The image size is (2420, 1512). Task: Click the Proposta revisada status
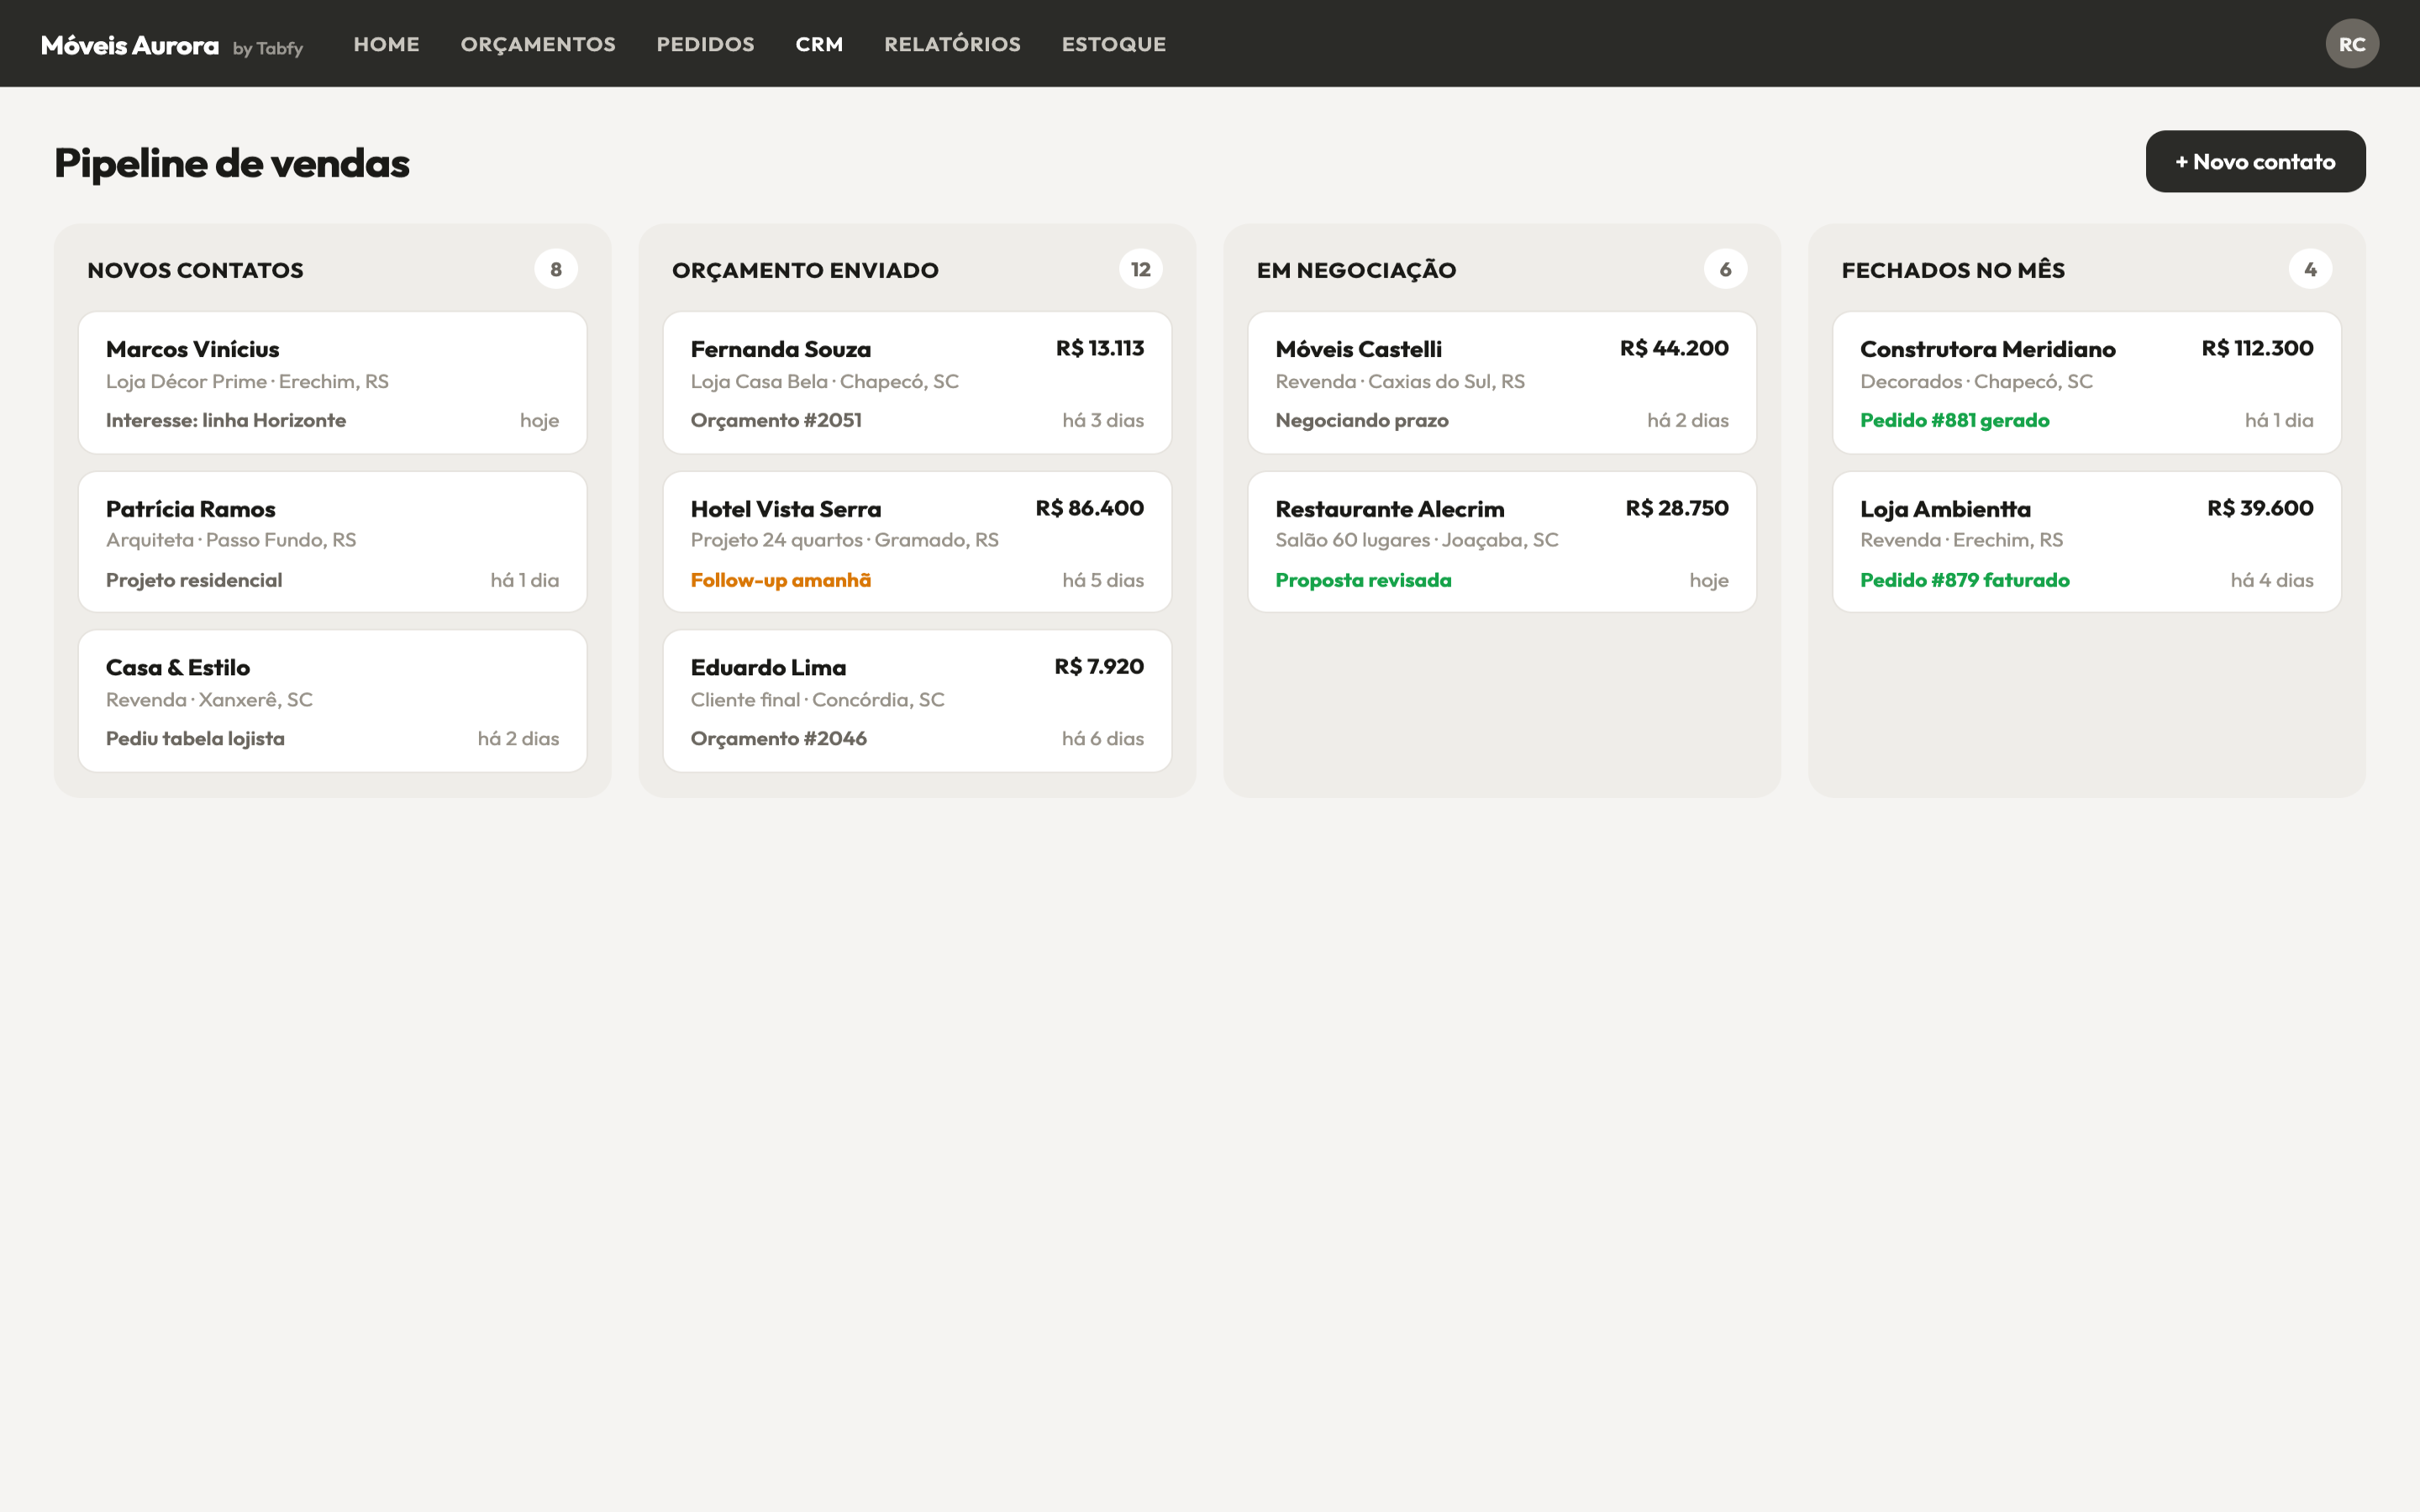[1363, 580]
